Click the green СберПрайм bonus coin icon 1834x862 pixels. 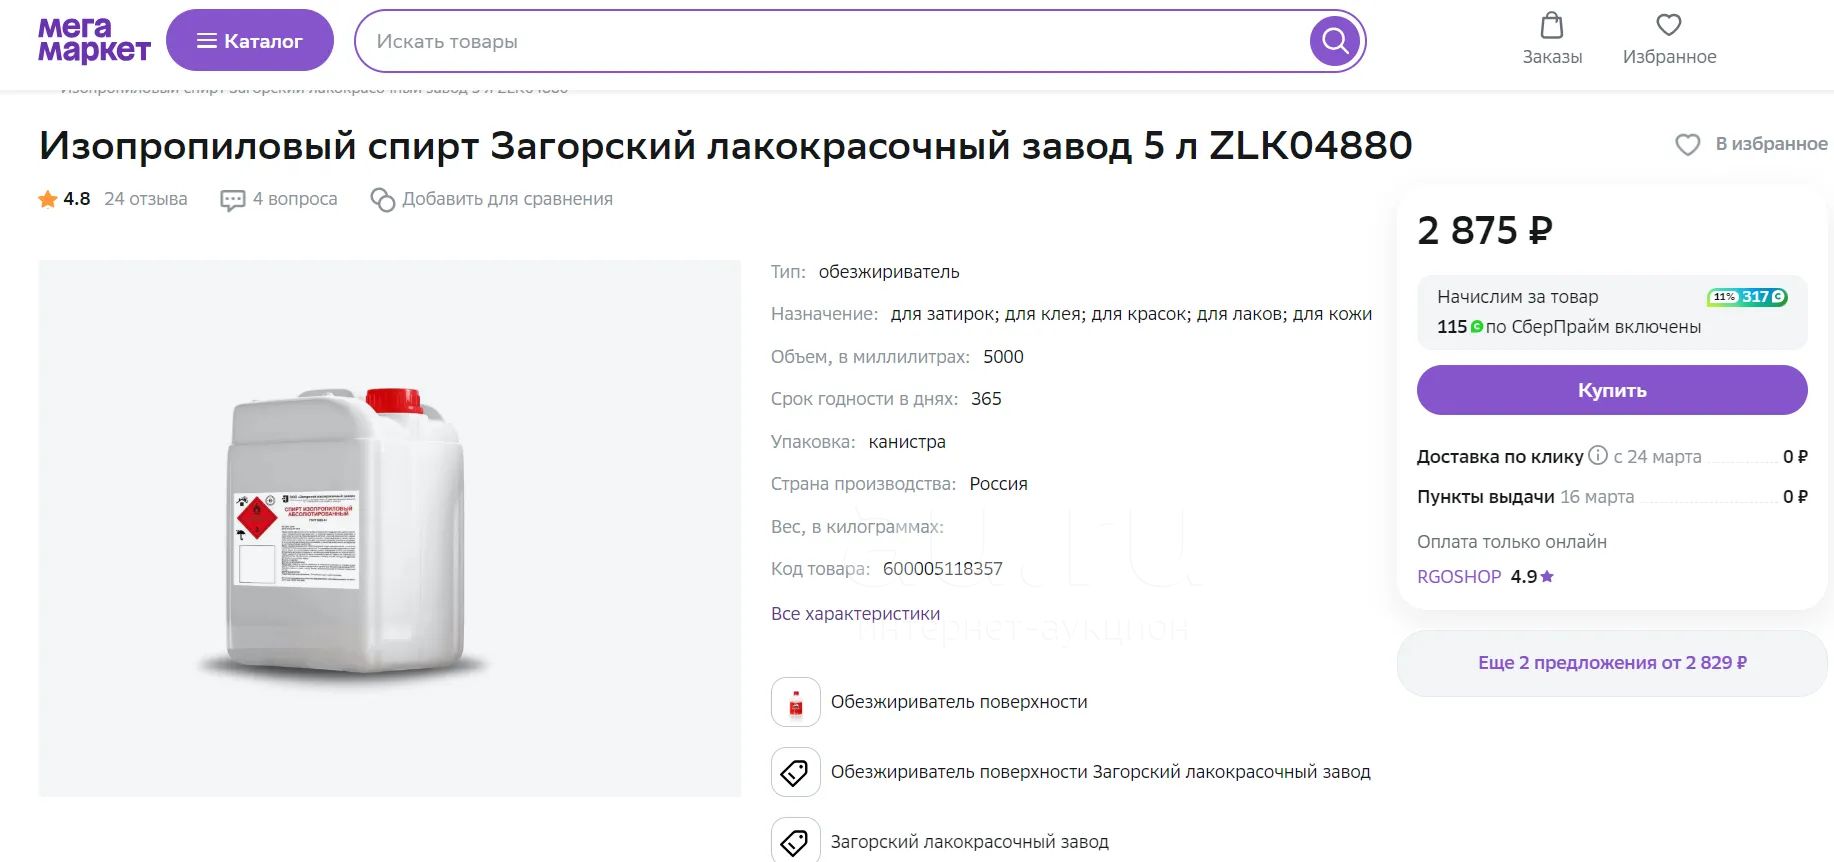(x=1477, y=327)
